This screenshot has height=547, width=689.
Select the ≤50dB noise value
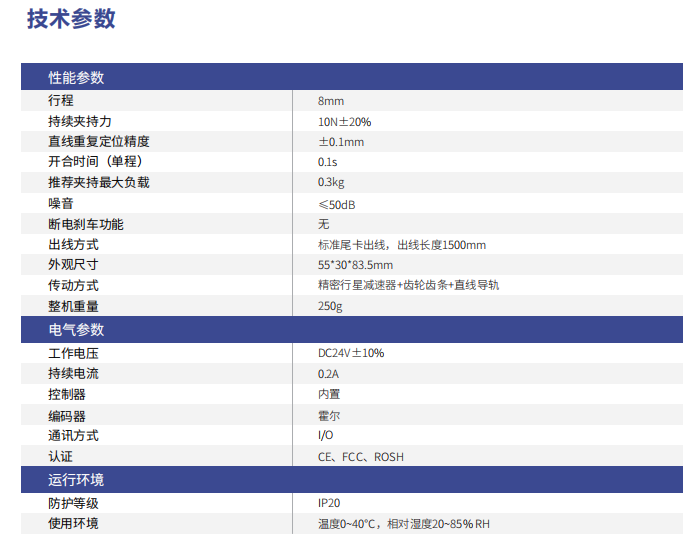[x=337, y=204]
